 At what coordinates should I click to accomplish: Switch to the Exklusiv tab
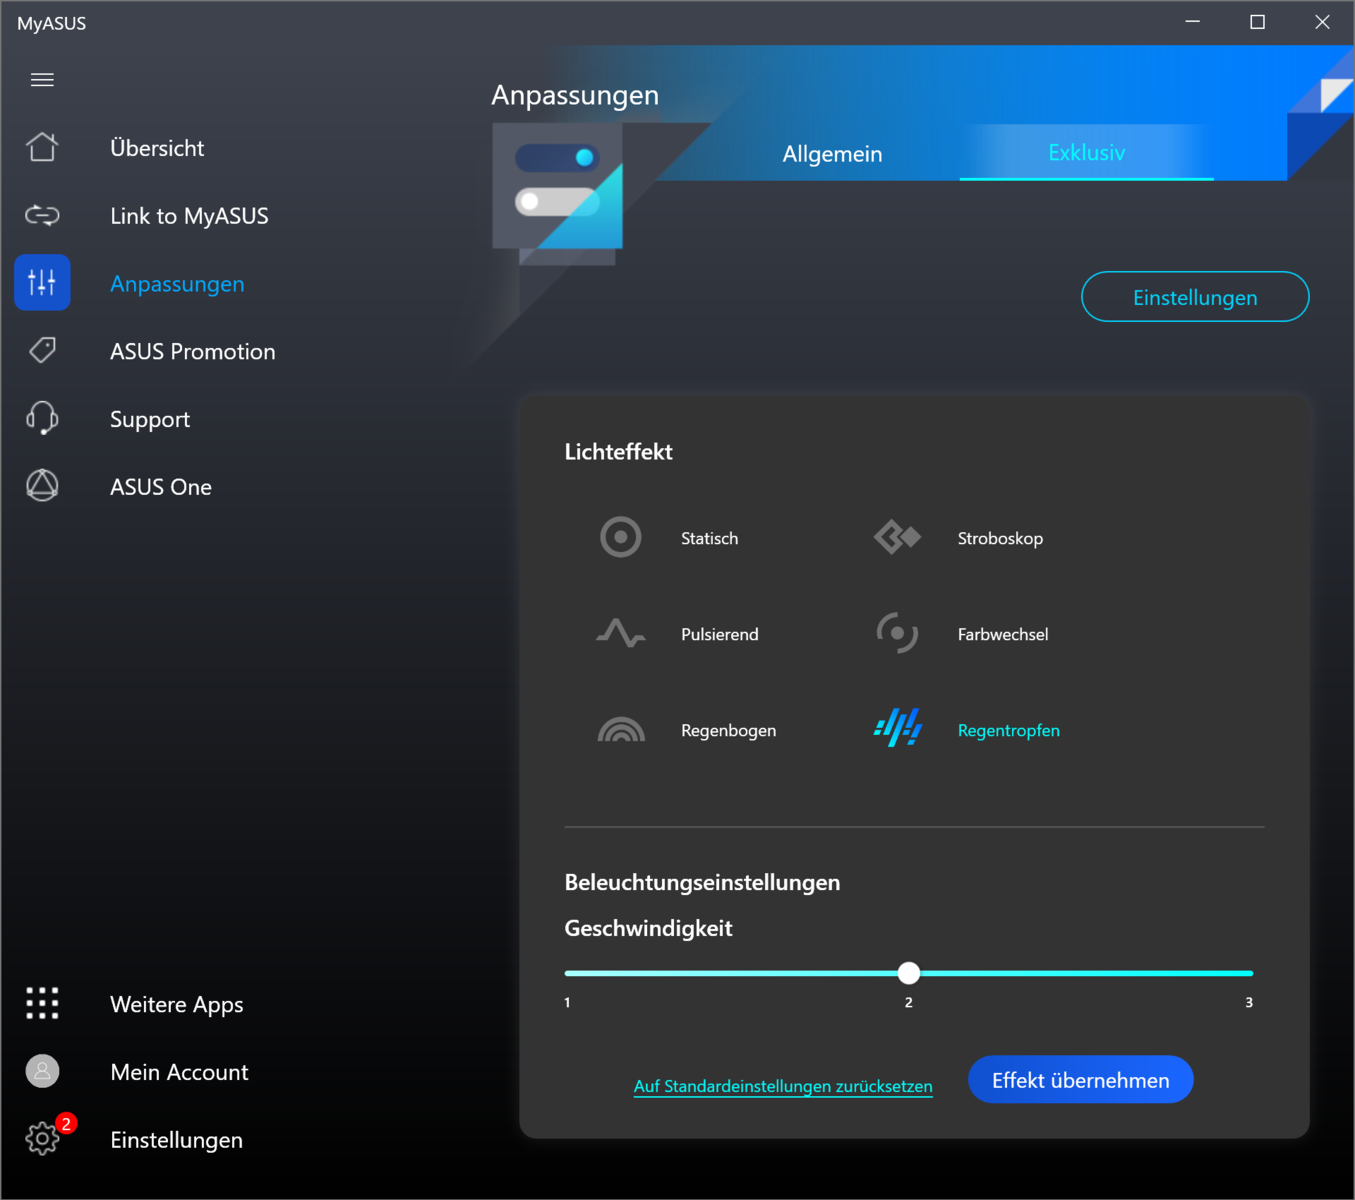(1087, 152)
